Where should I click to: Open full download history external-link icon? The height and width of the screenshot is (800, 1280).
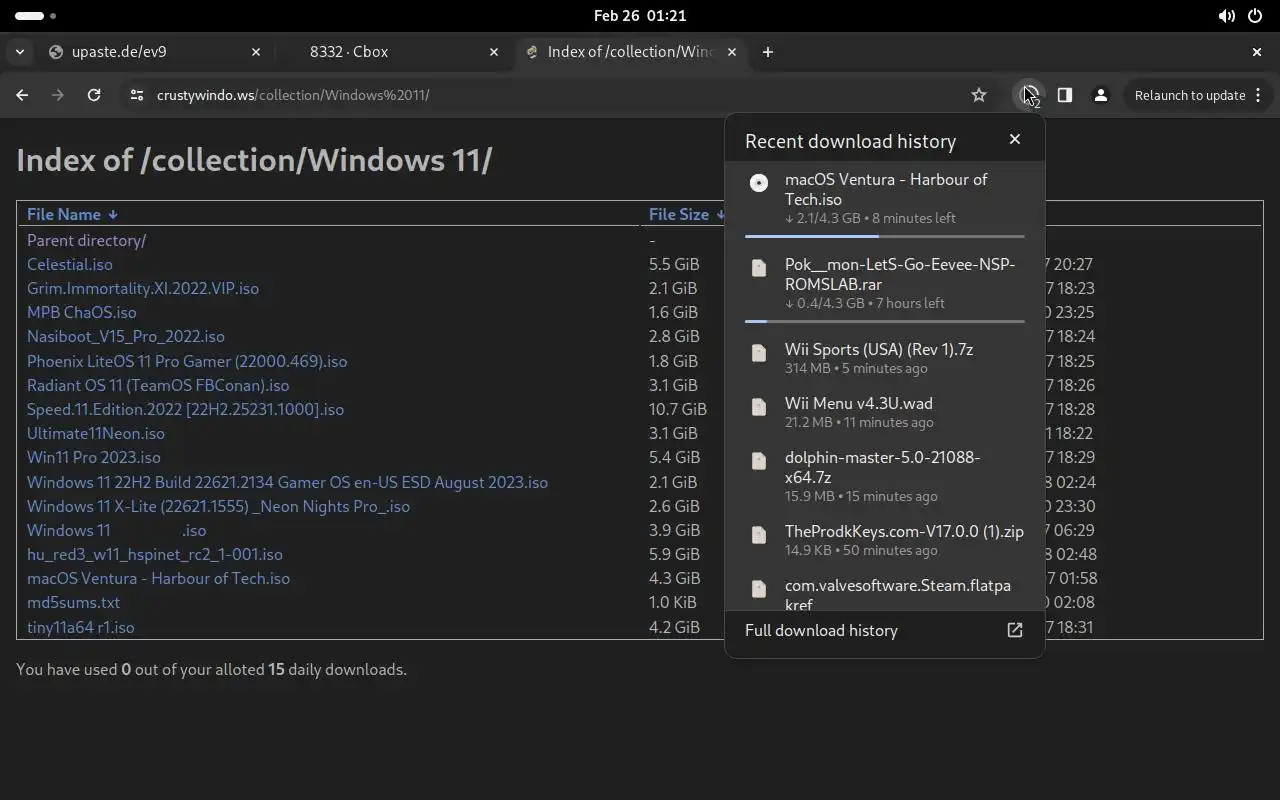pos(1015,630)
